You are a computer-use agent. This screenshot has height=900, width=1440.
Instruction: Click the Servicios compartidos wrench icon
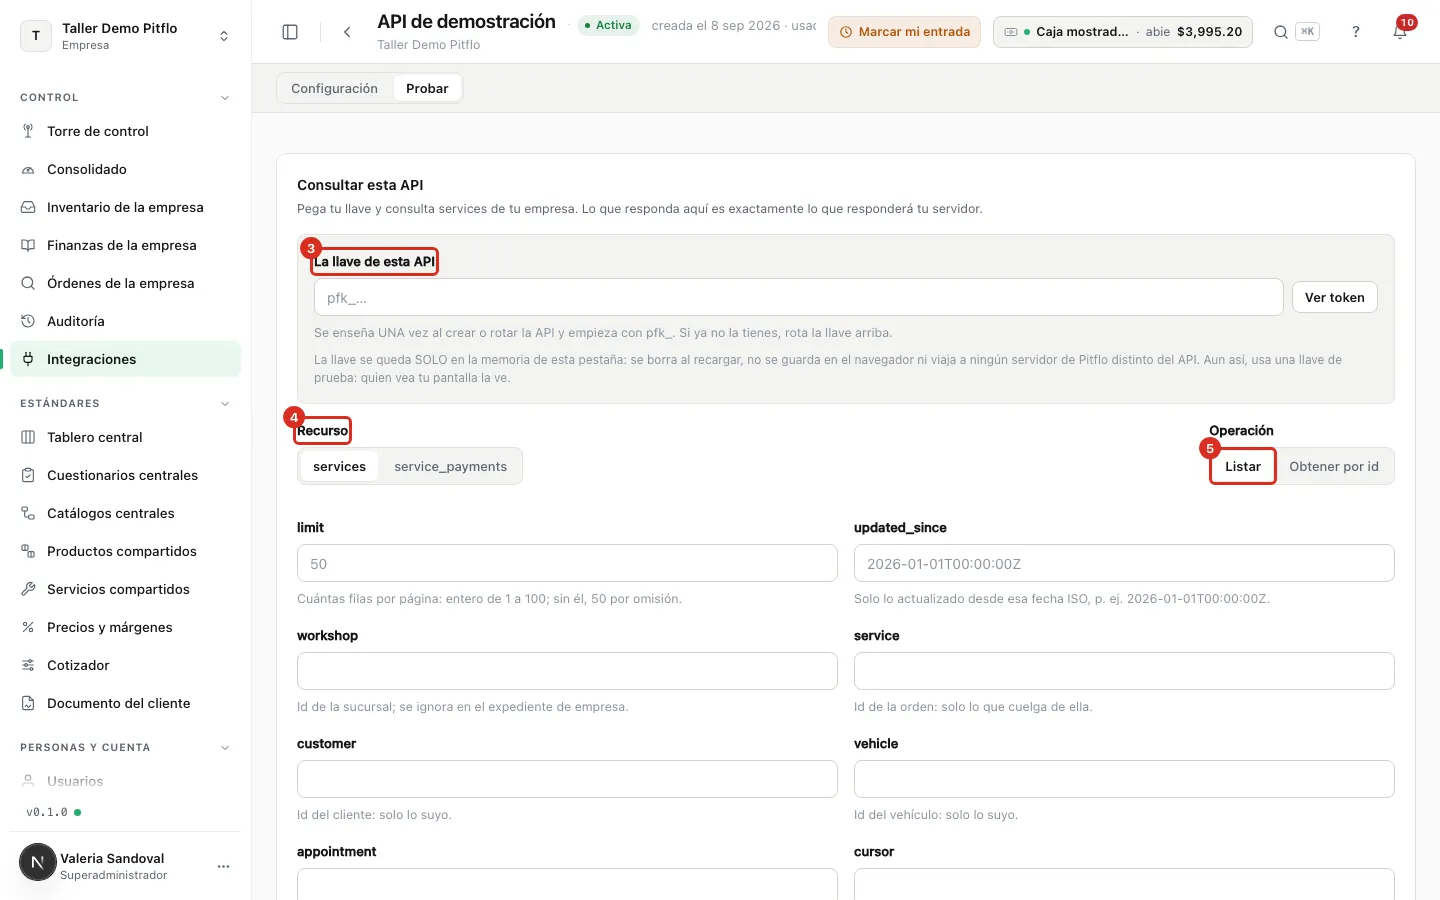(x=28, y=589)
